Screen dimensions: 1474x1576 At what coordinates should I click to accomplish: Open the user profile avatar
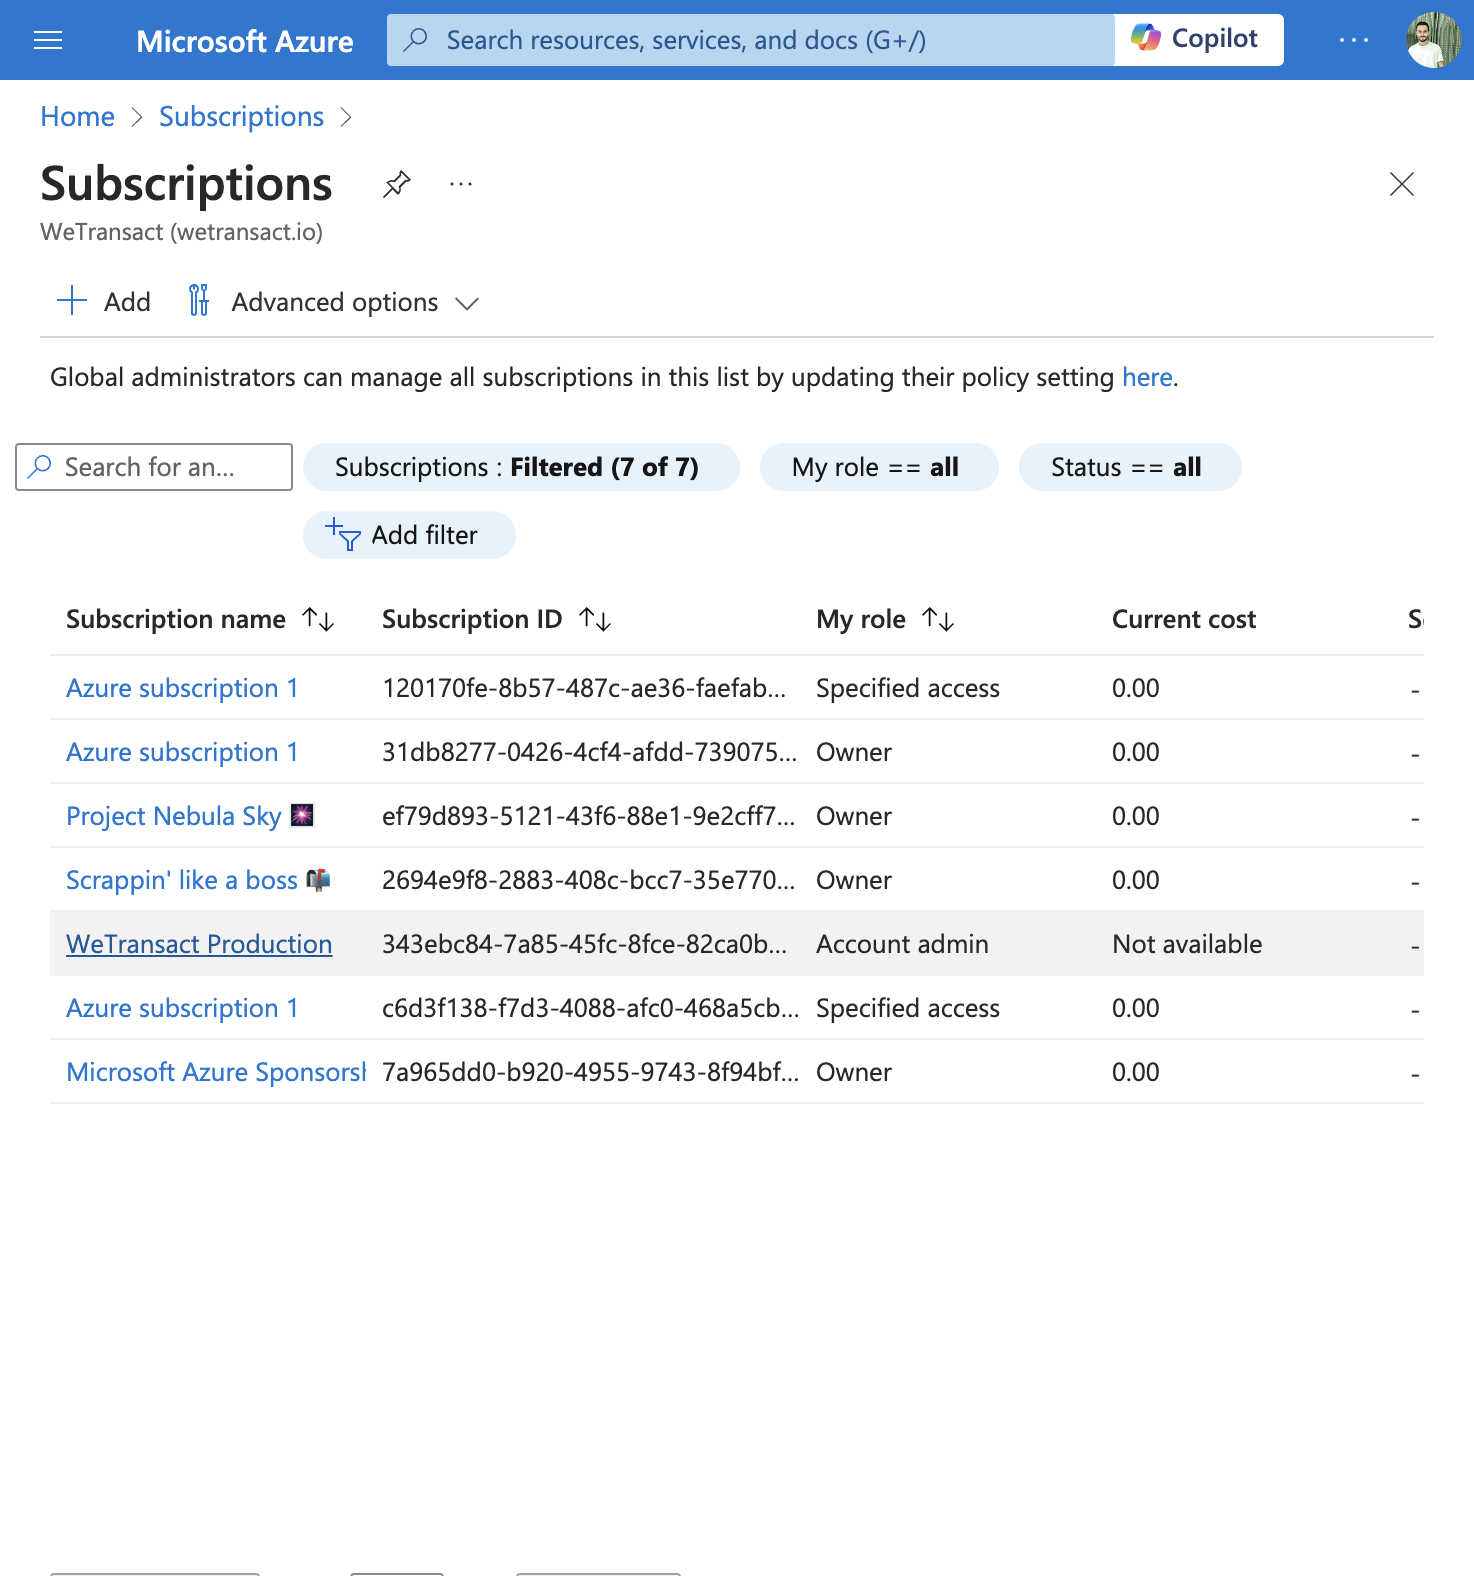[1433, 40]
